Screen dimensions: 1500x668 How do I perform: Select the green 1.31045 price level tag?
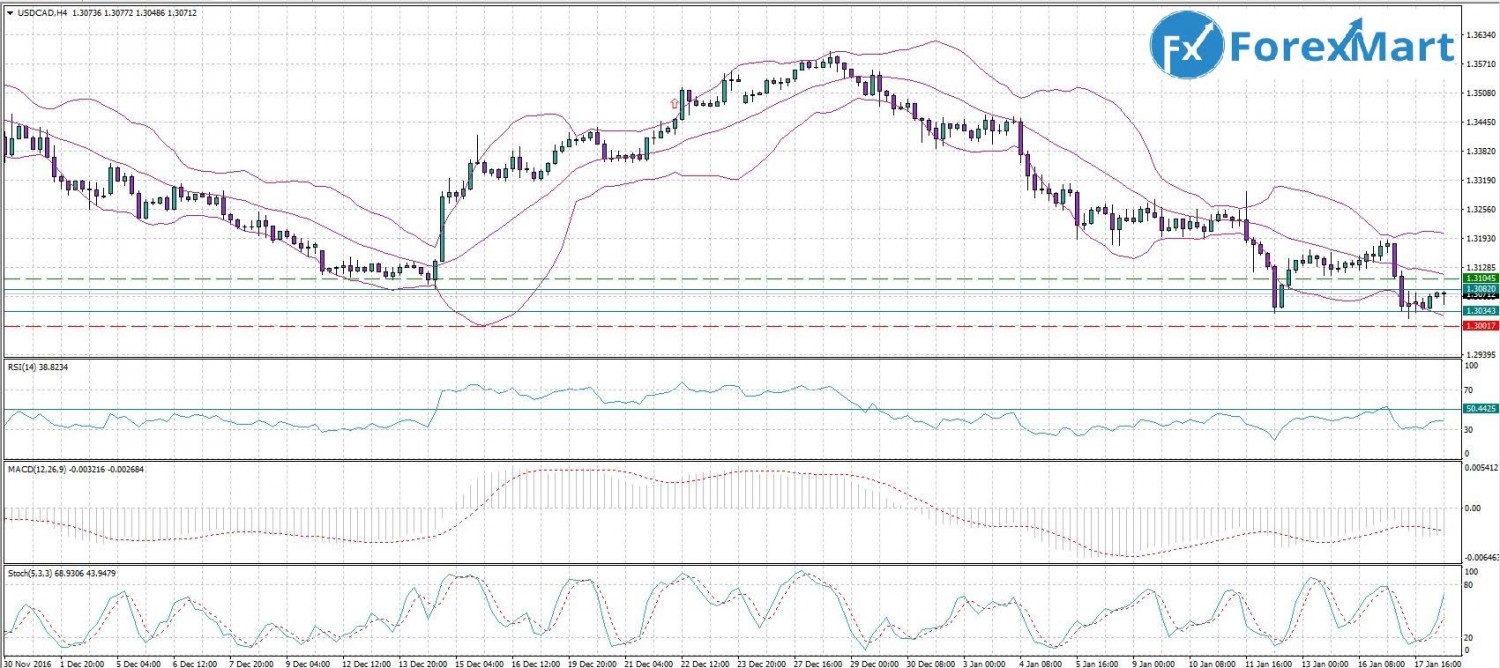pyautogui.click(x=1479, y=278)
